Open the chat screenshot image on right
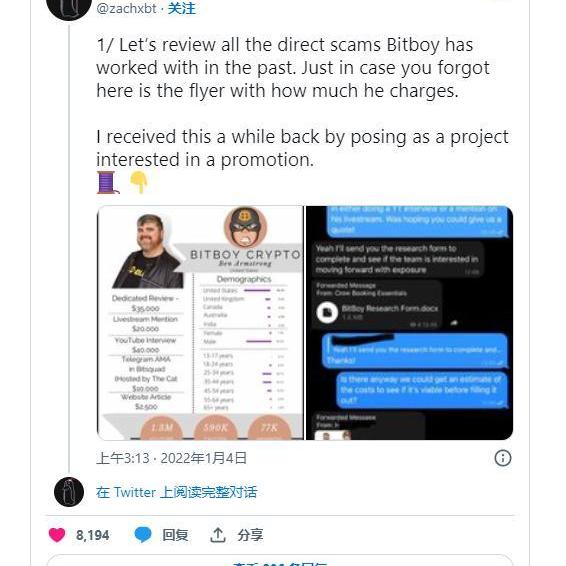 click(x=409, y=323)
